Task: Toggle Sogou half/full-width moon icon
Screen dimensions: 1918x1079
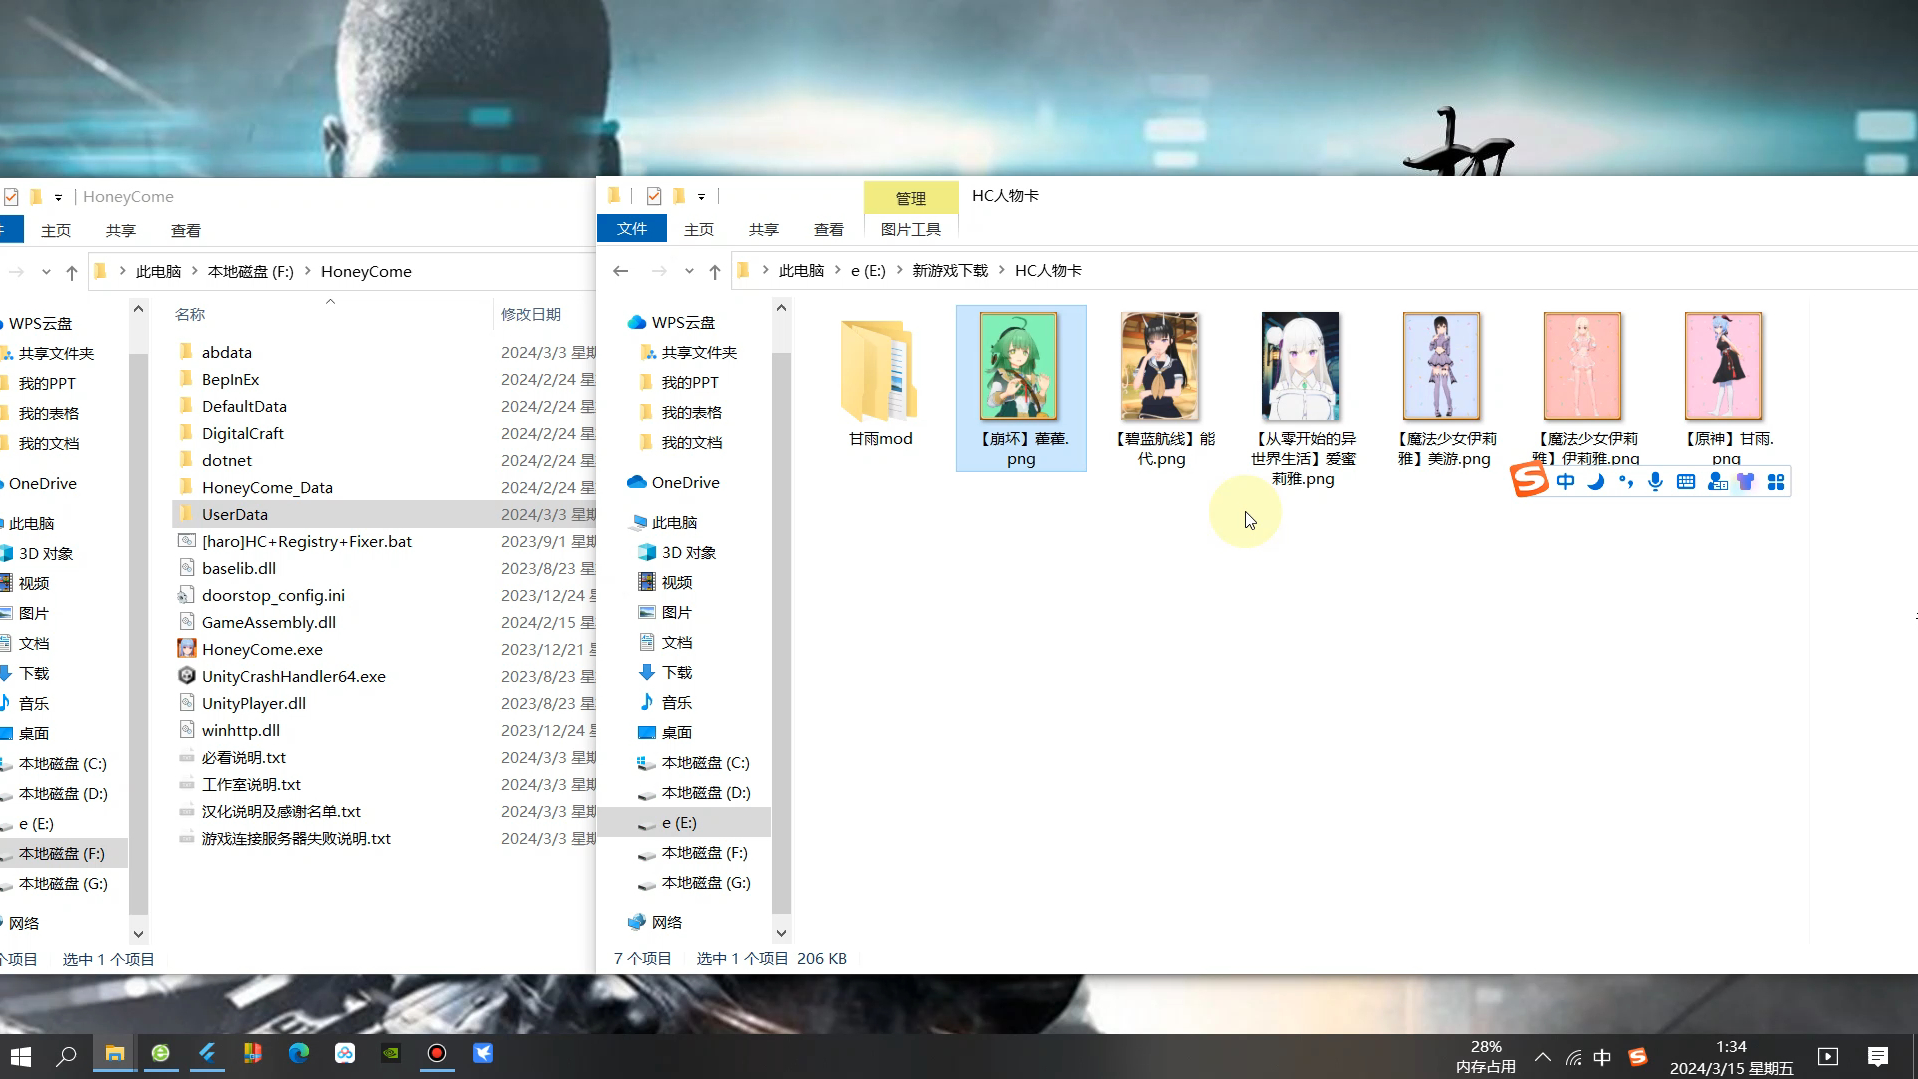Action: (x=1596, y=482)
